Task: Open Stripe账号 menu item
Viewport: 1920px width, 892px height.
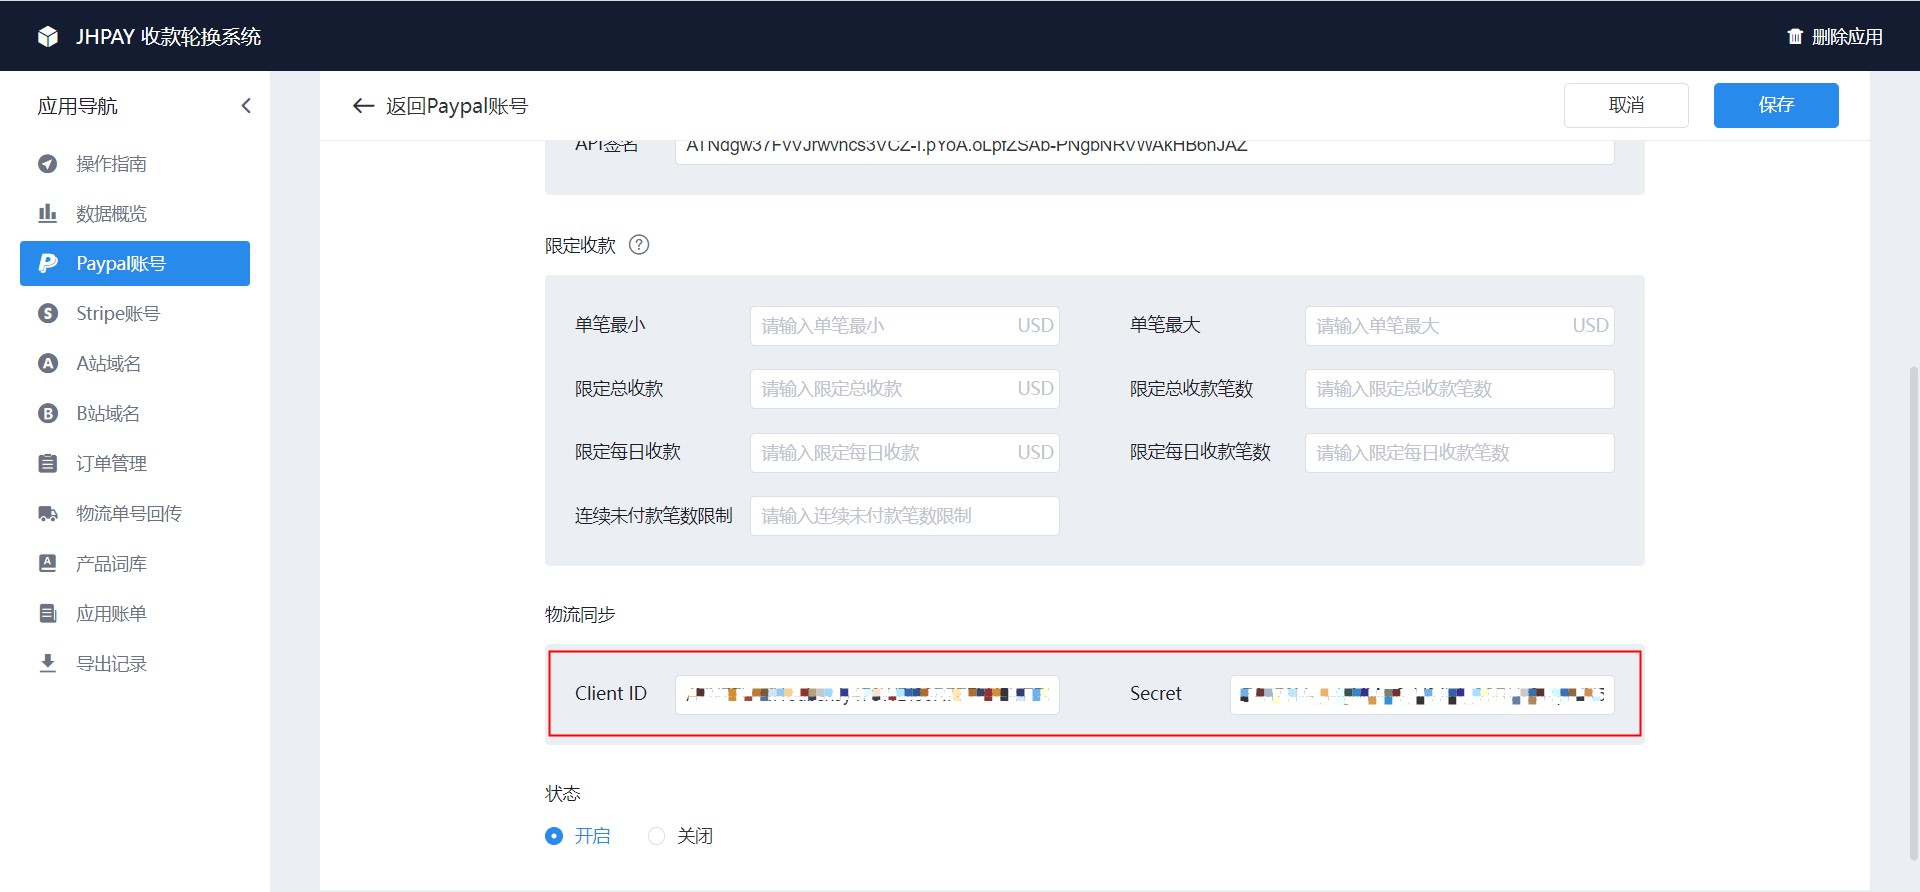Action: (135, 314)
